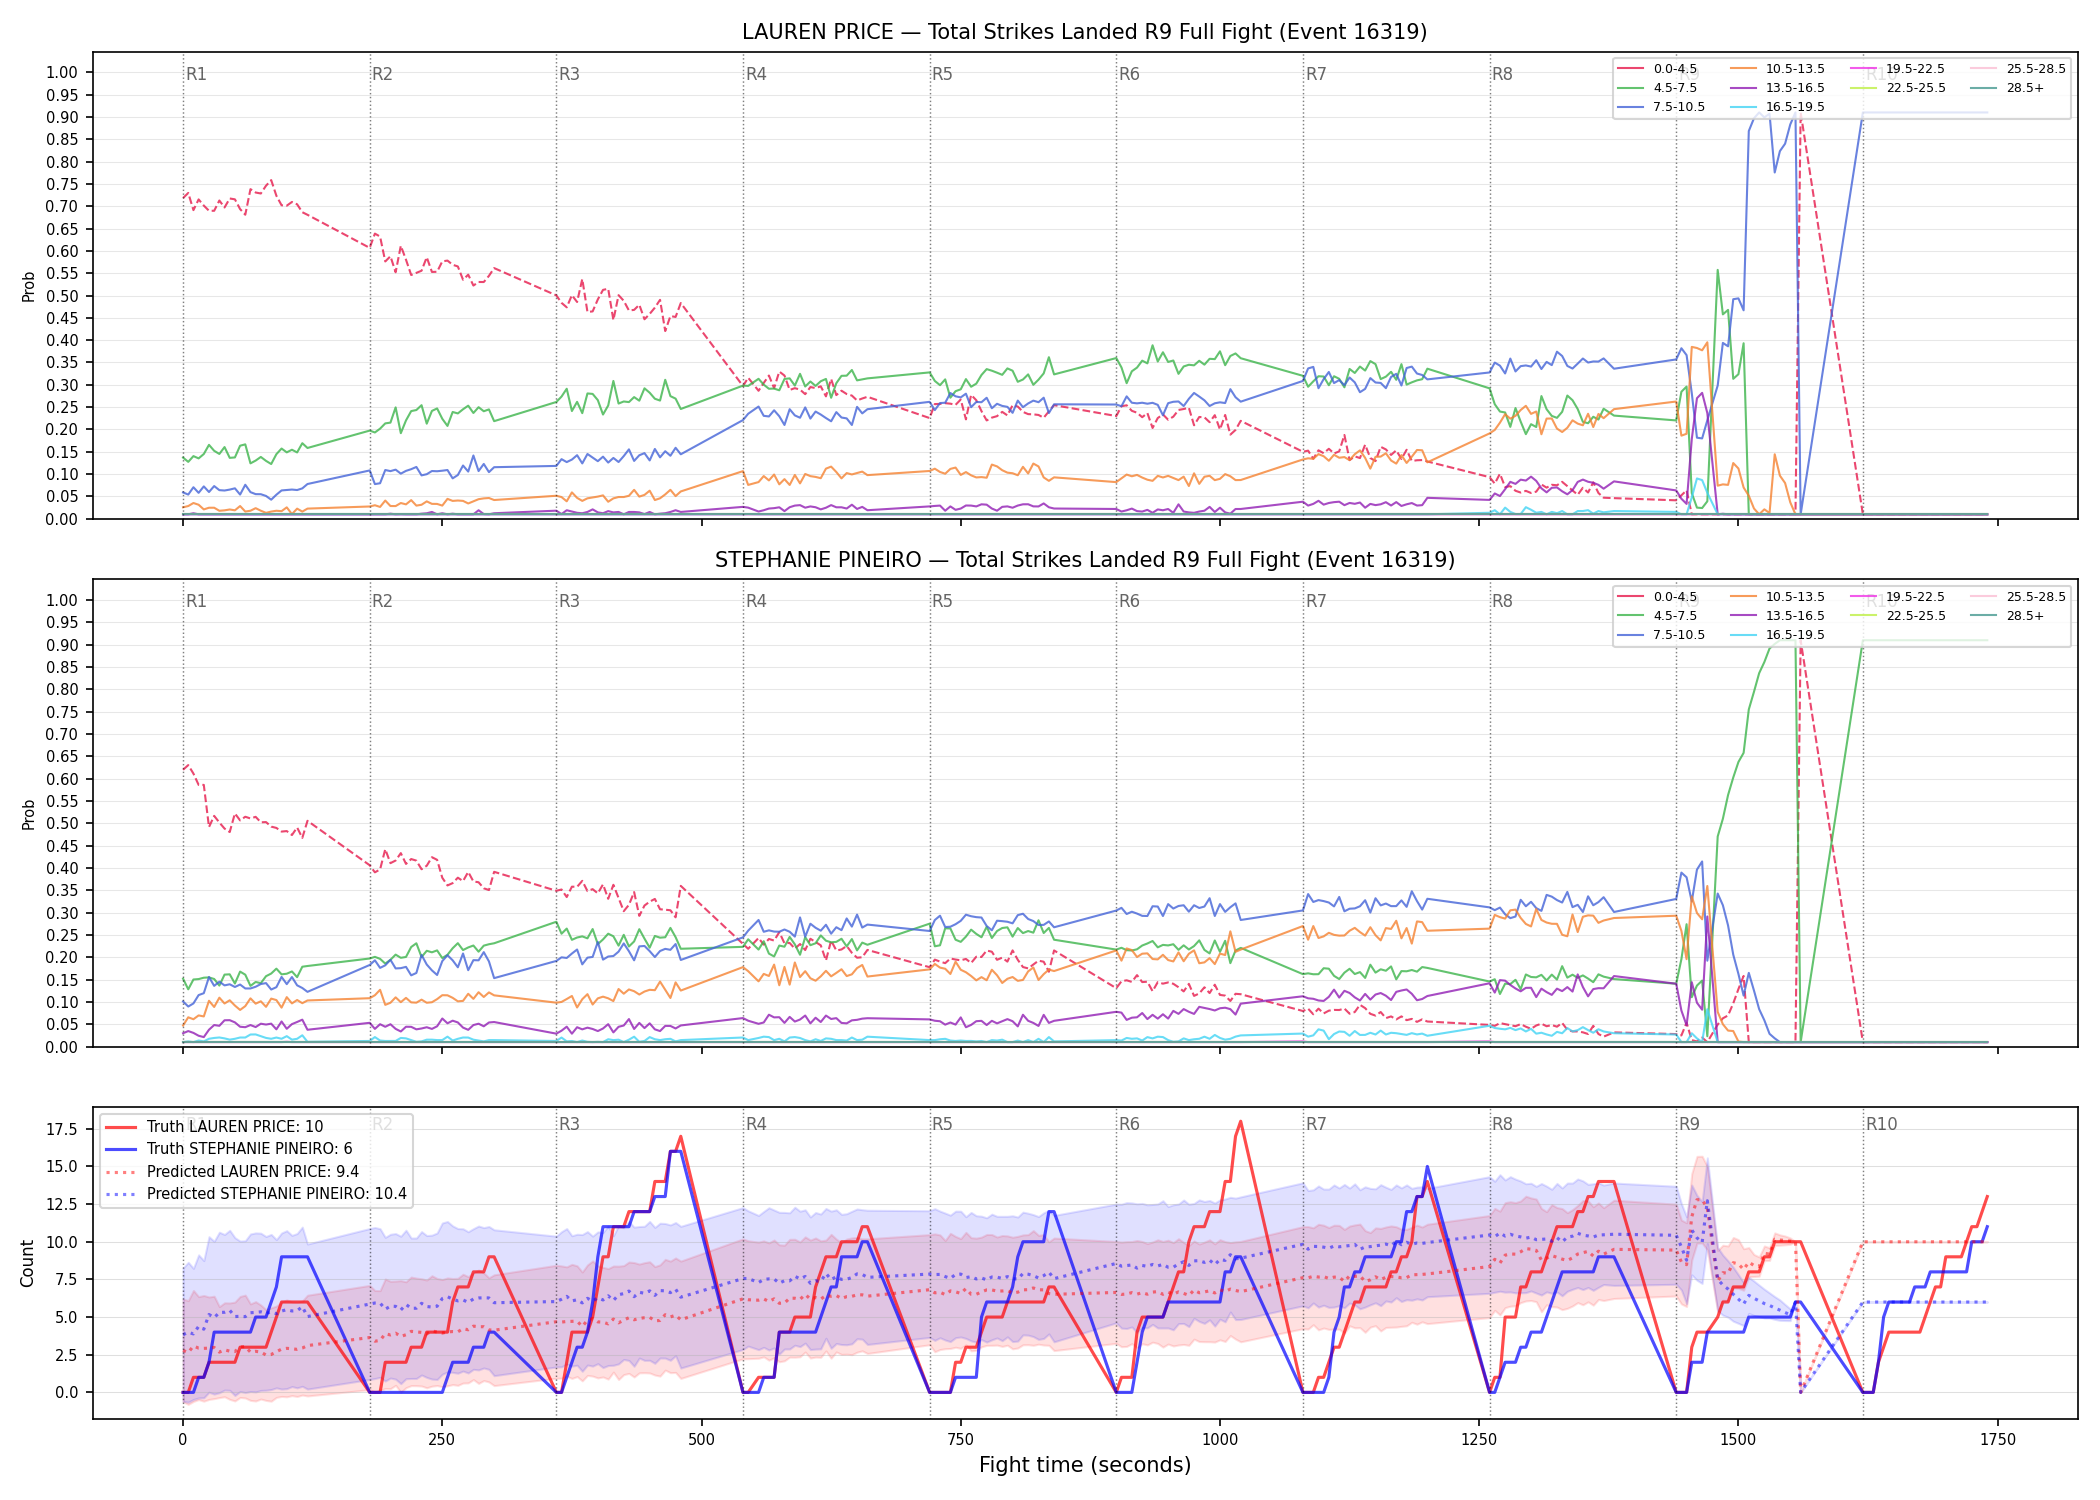Click R1 round marker in Lauren Price chart
The height and width of the screenshot is (1500, 2100).
196,74
